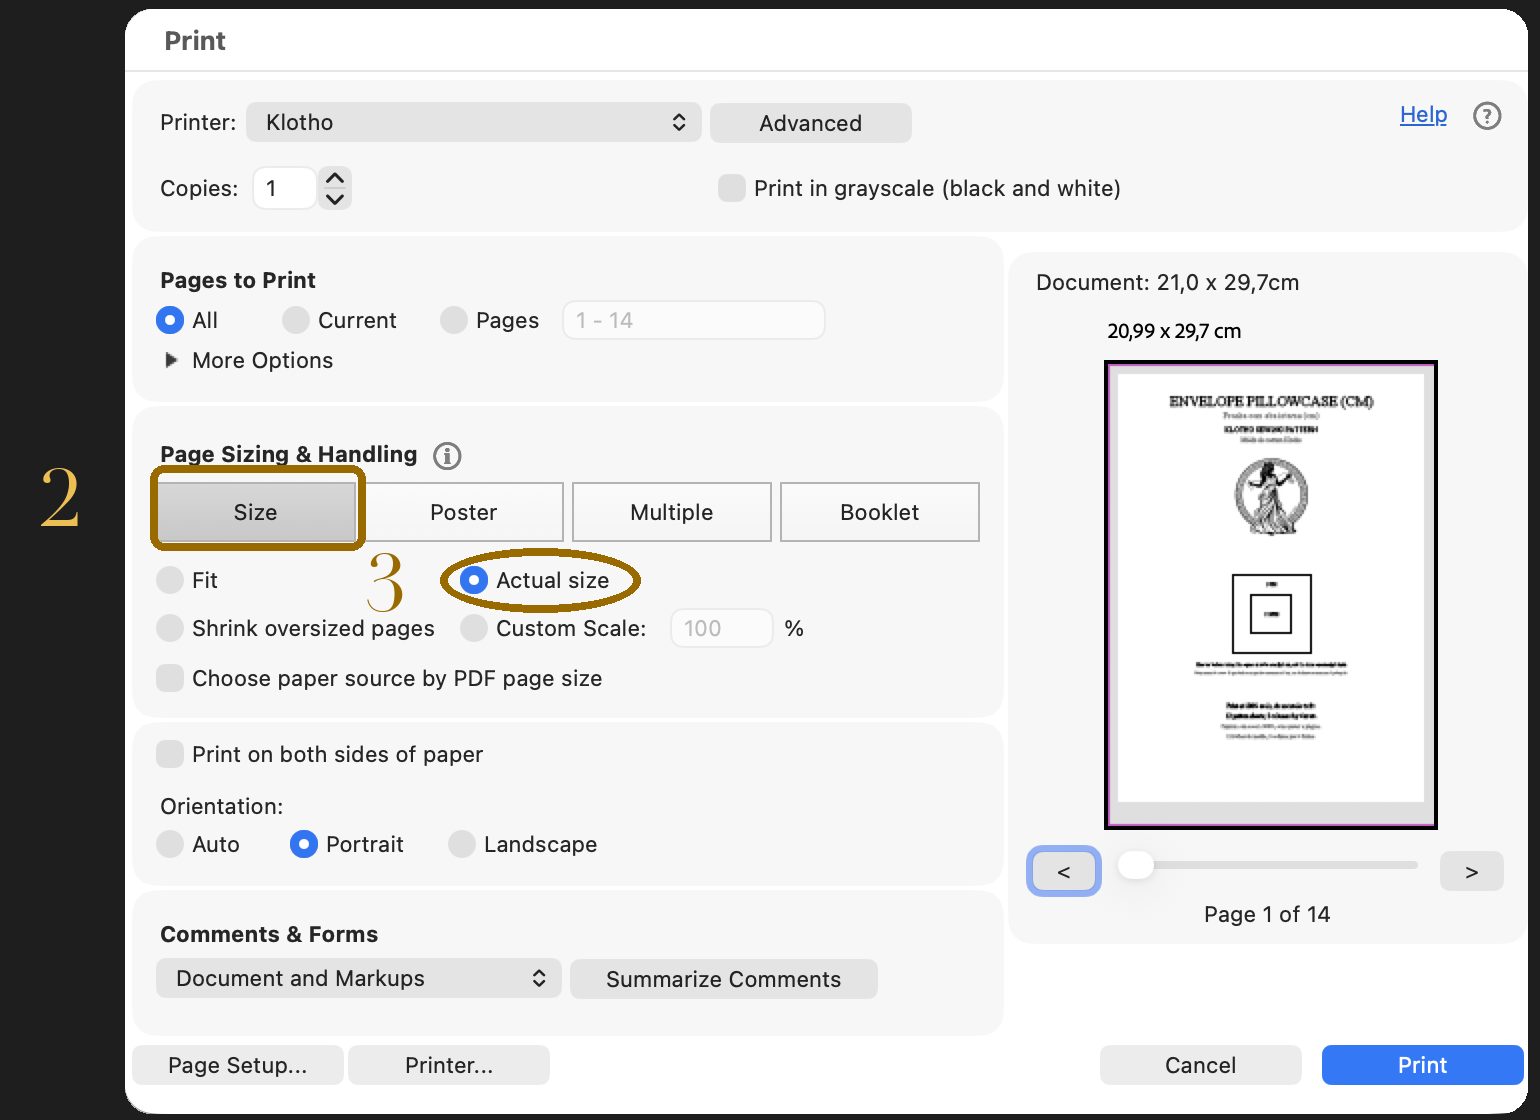
Task: Enable Print in grayscale checkbox
Action: 732,188
